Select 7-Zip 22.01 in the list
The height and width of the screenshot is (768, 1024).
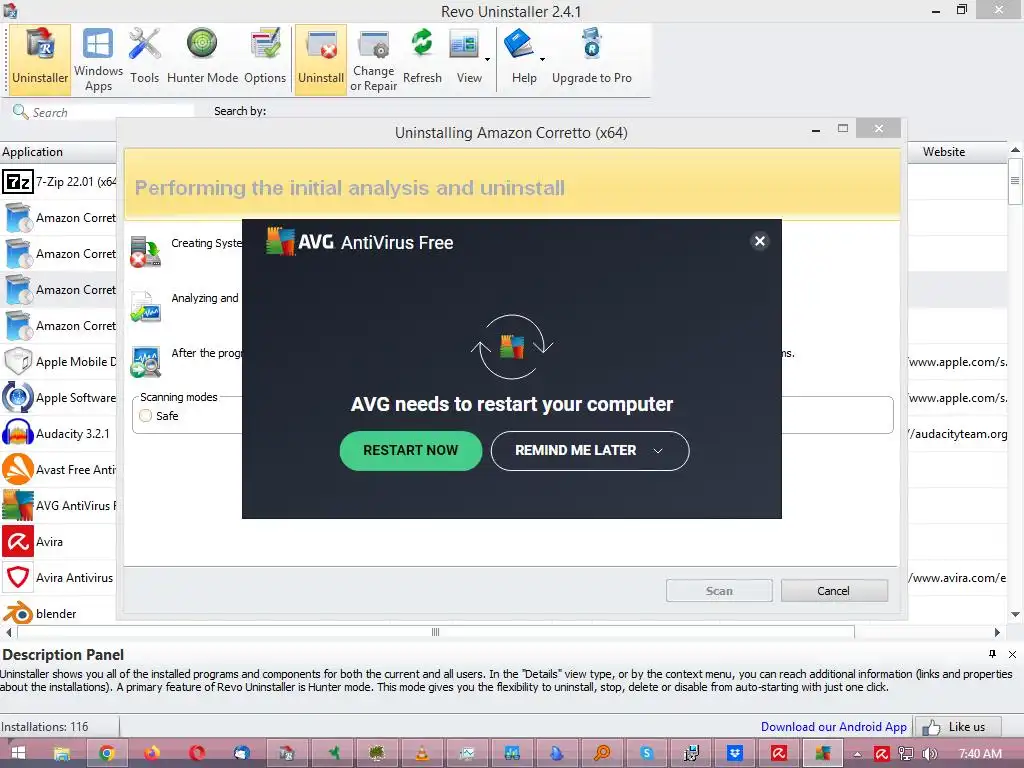[59, 182]
